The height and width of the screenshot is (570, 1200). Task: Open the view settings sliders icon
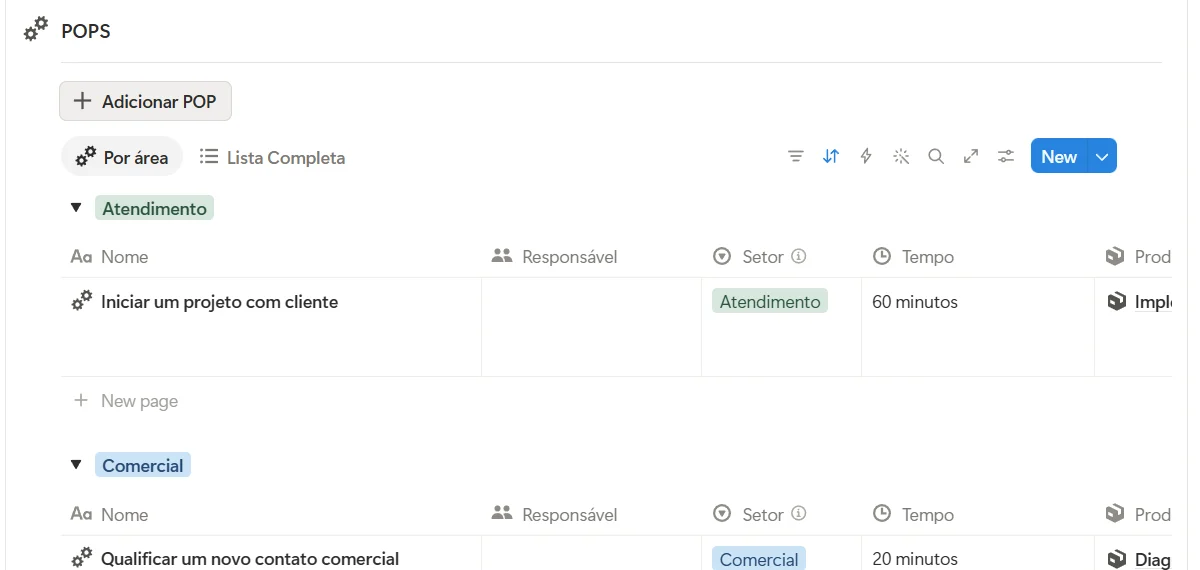click(x=1006, y=157)
